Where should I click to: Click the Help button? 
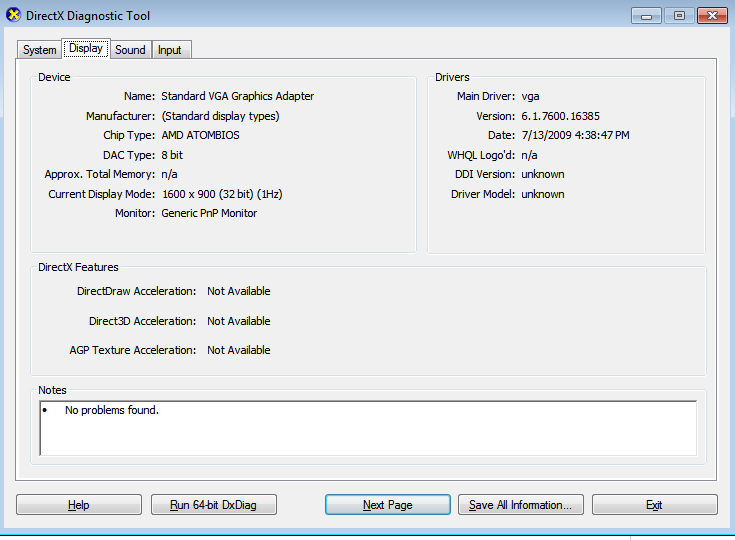(79, 505)
